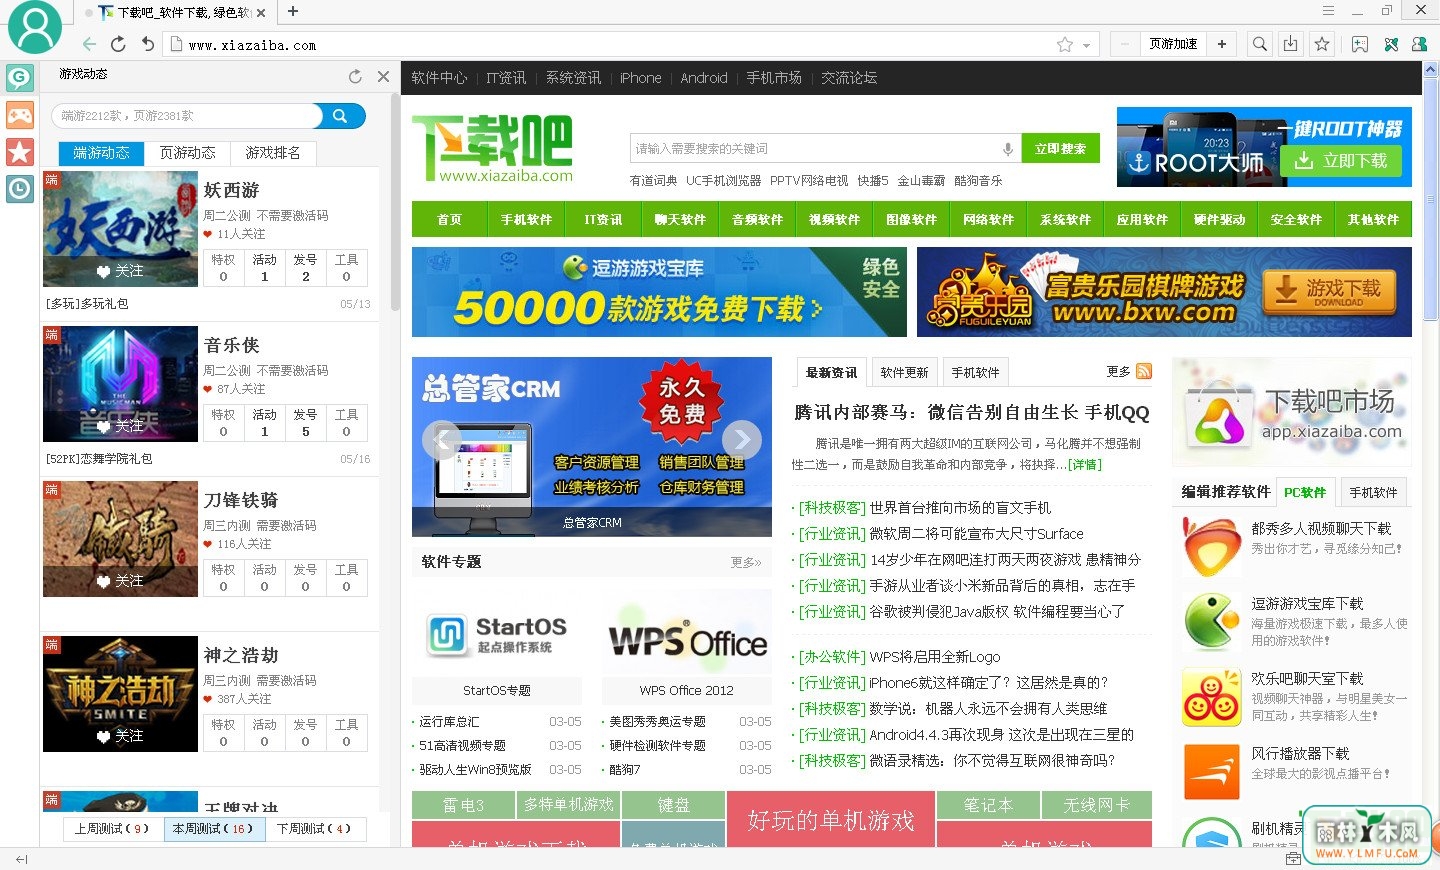Select the orange gamepad sidebar icon
The image size is (1440, 870).
[20, 114]
